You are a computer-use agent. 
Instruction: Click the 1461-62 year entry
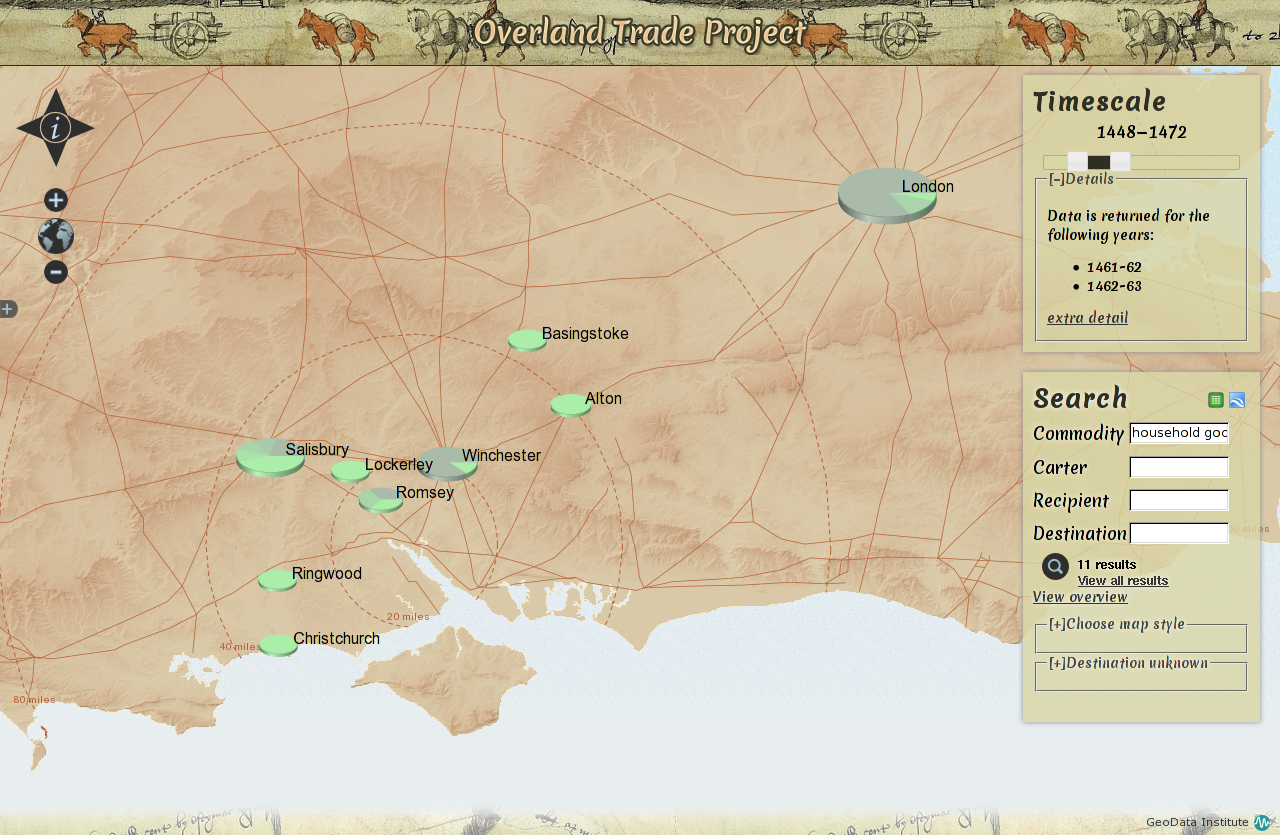1114,267
